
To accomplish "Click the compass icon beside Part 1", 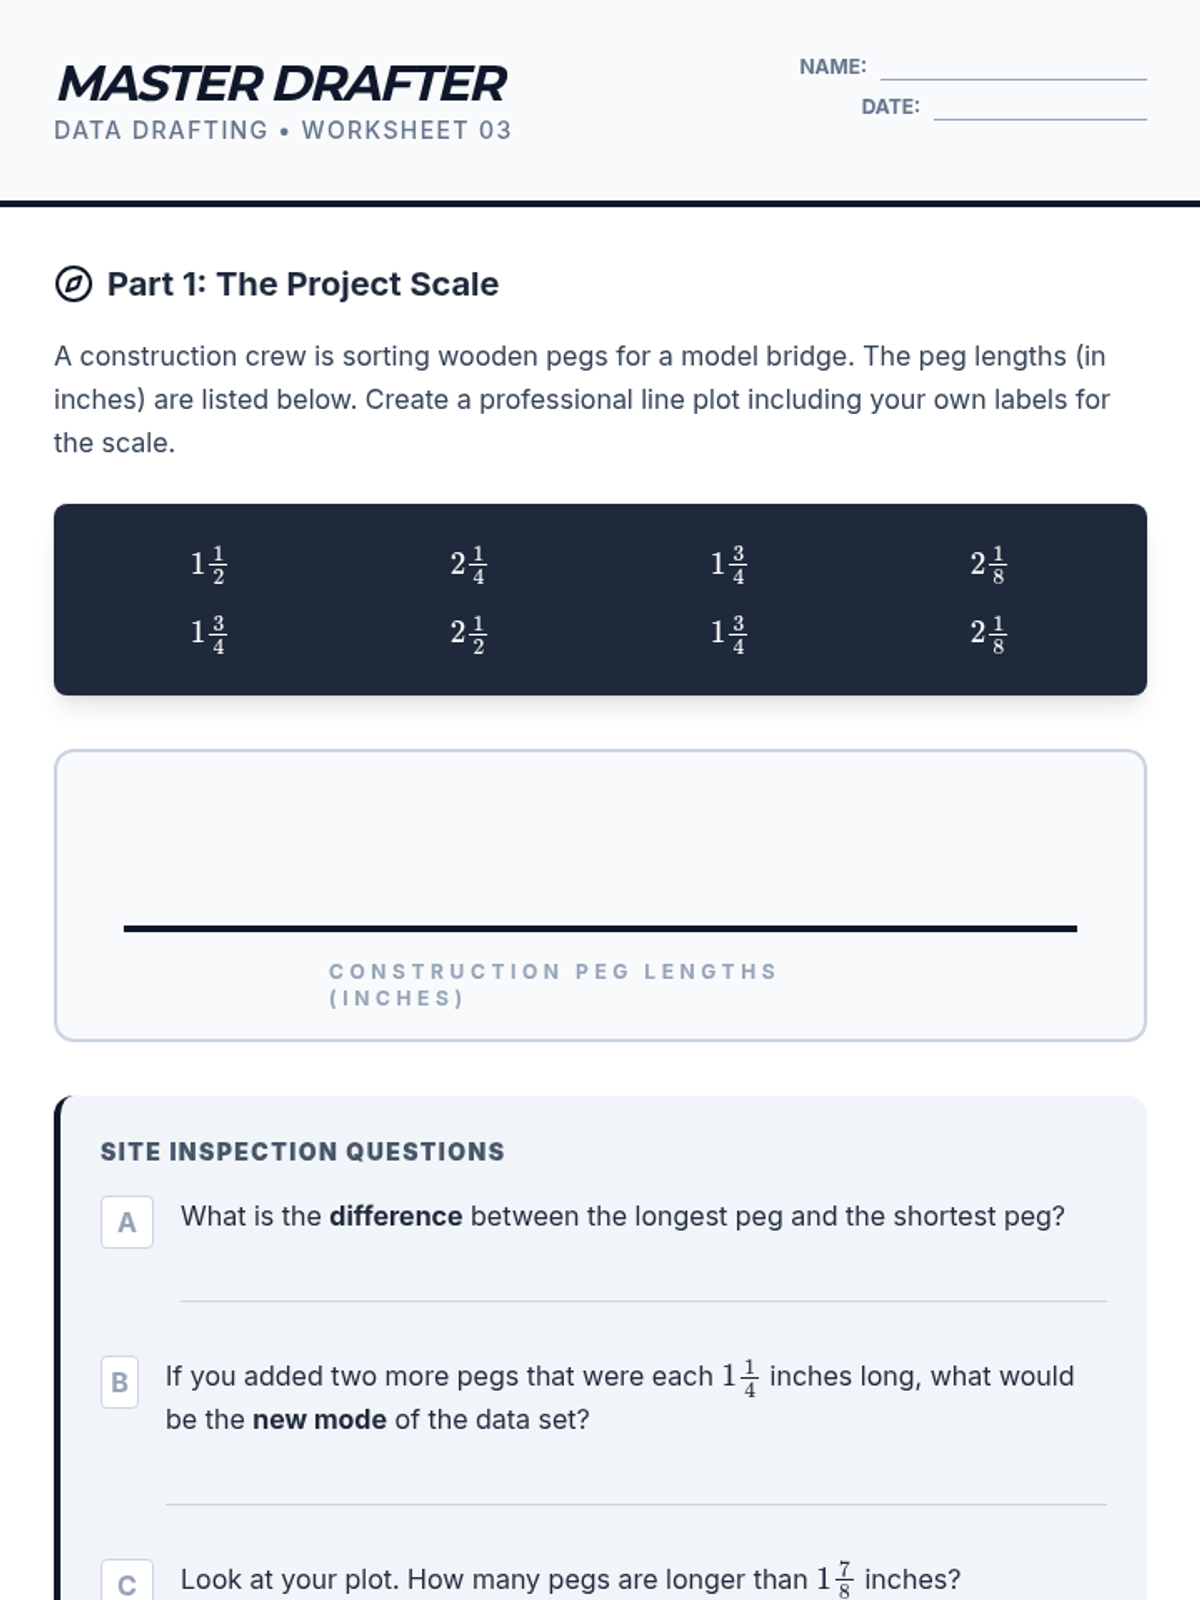I will [x=73, y=284].
